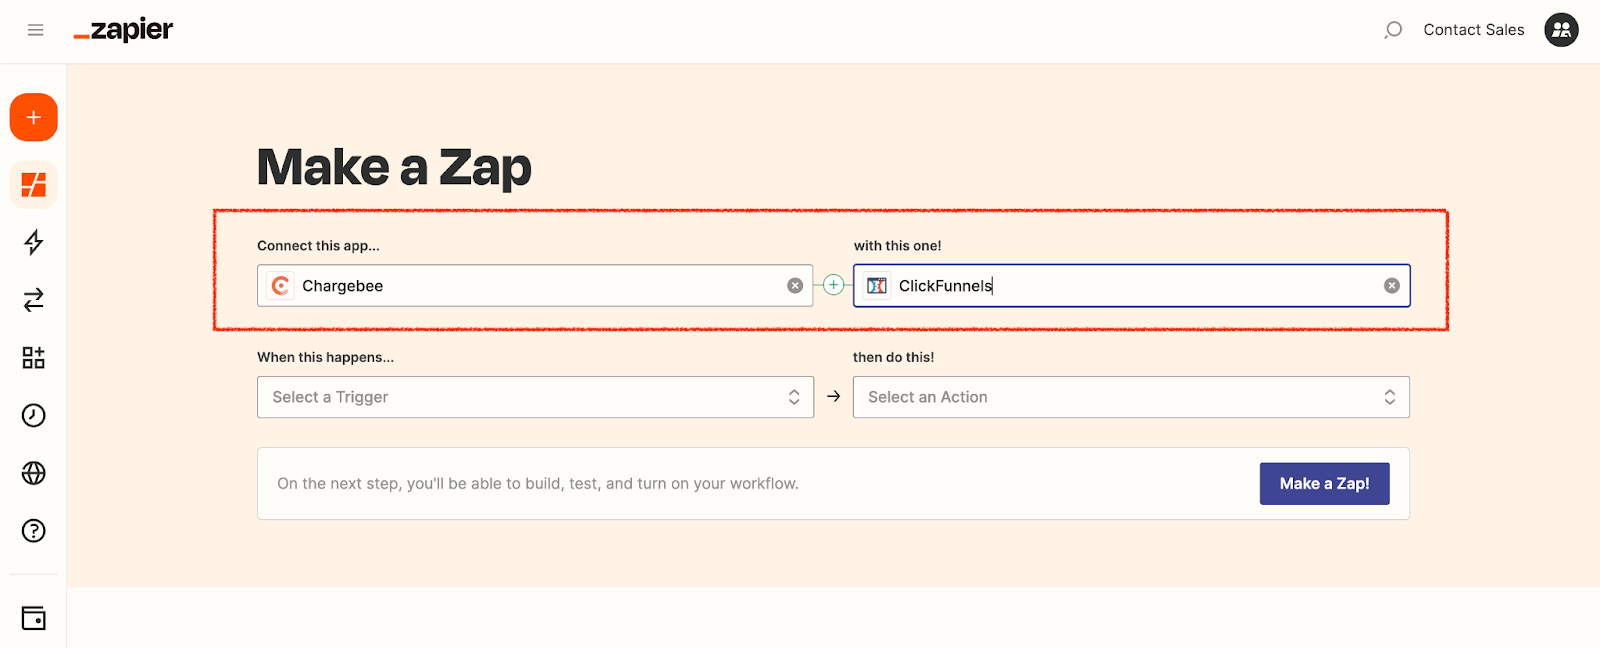The image size is (1600, 648).
Task: Open the hamburger menu
Action: click(x=36, y=30)
